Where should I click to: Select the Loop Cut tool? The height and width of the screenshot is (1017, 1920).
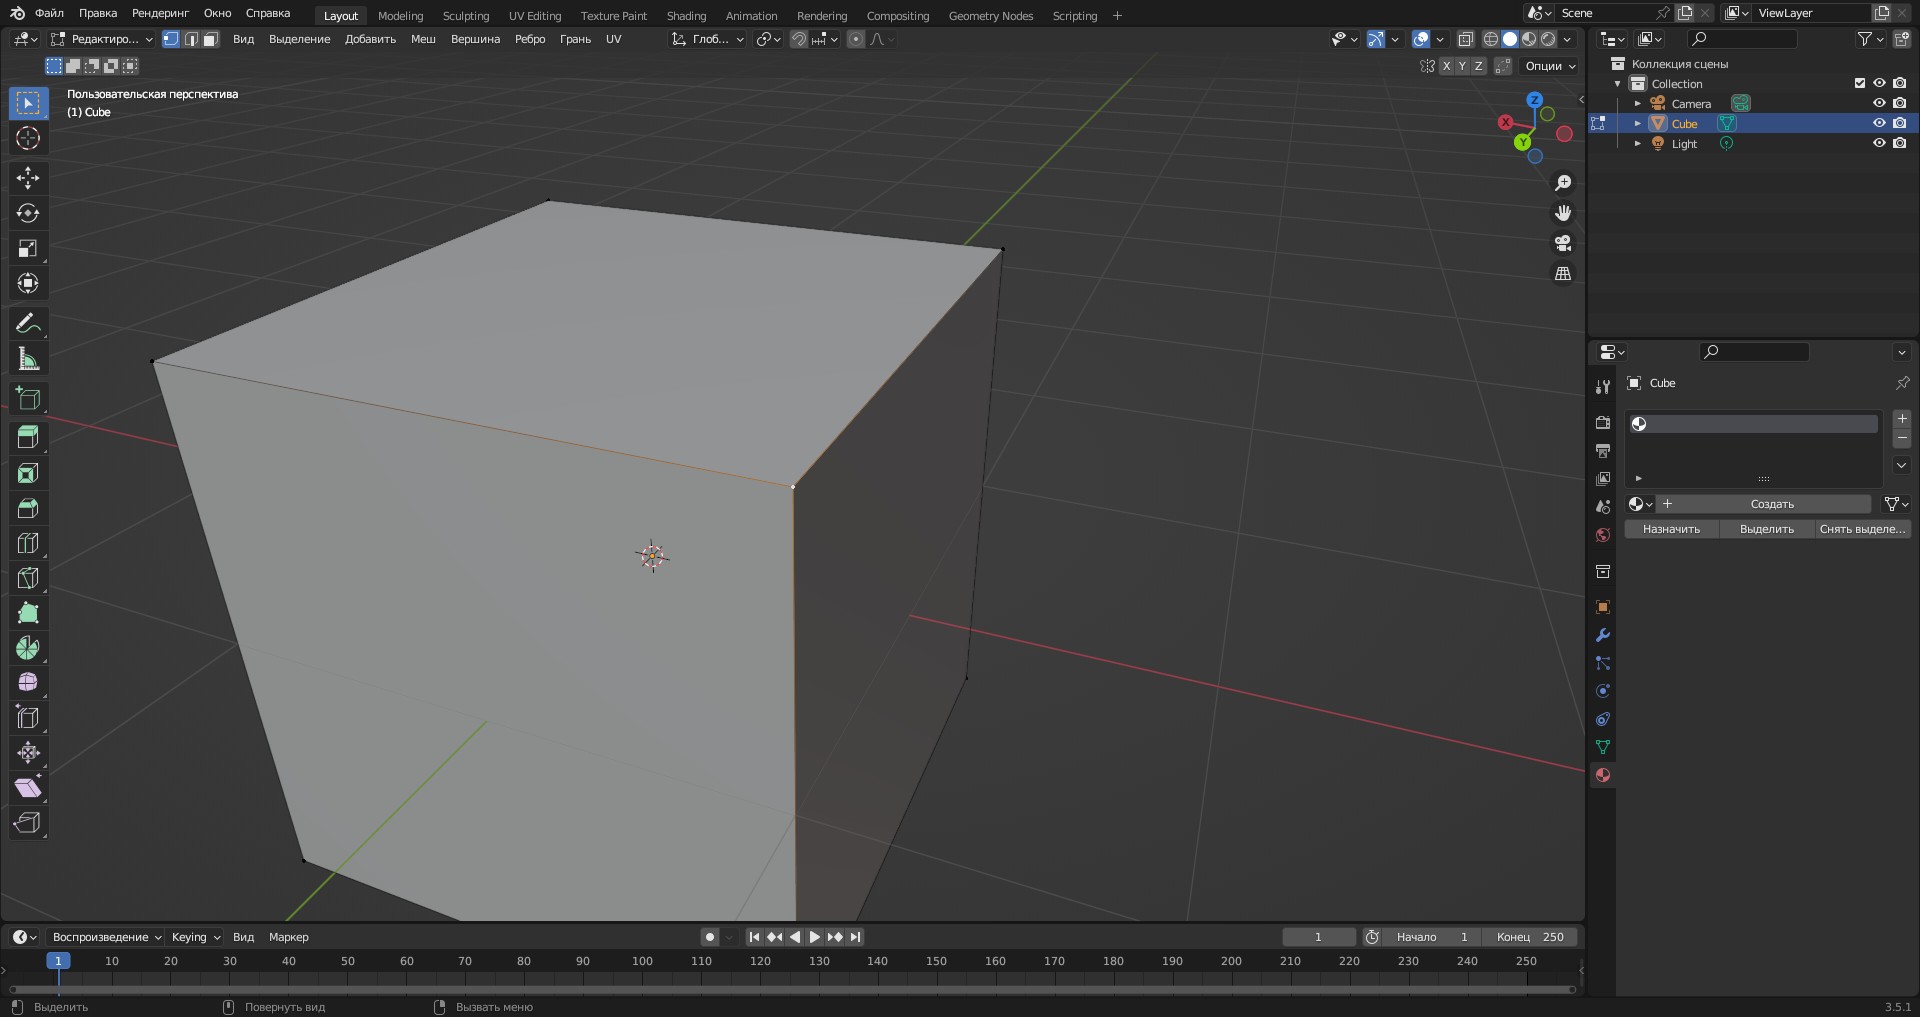[28, 543]
